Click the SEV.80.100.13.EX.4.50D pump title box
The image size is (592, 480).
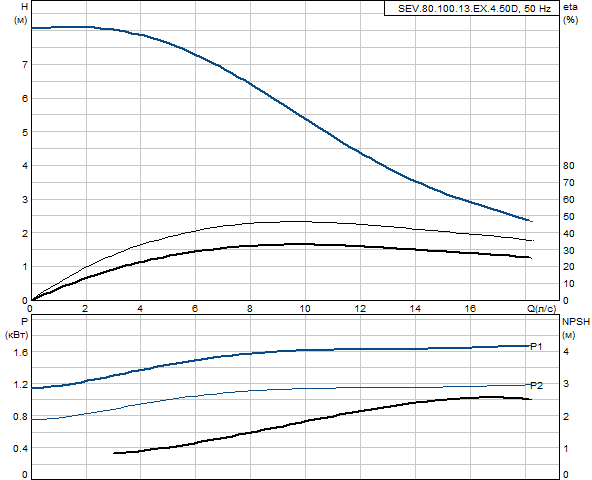(472, 8)
